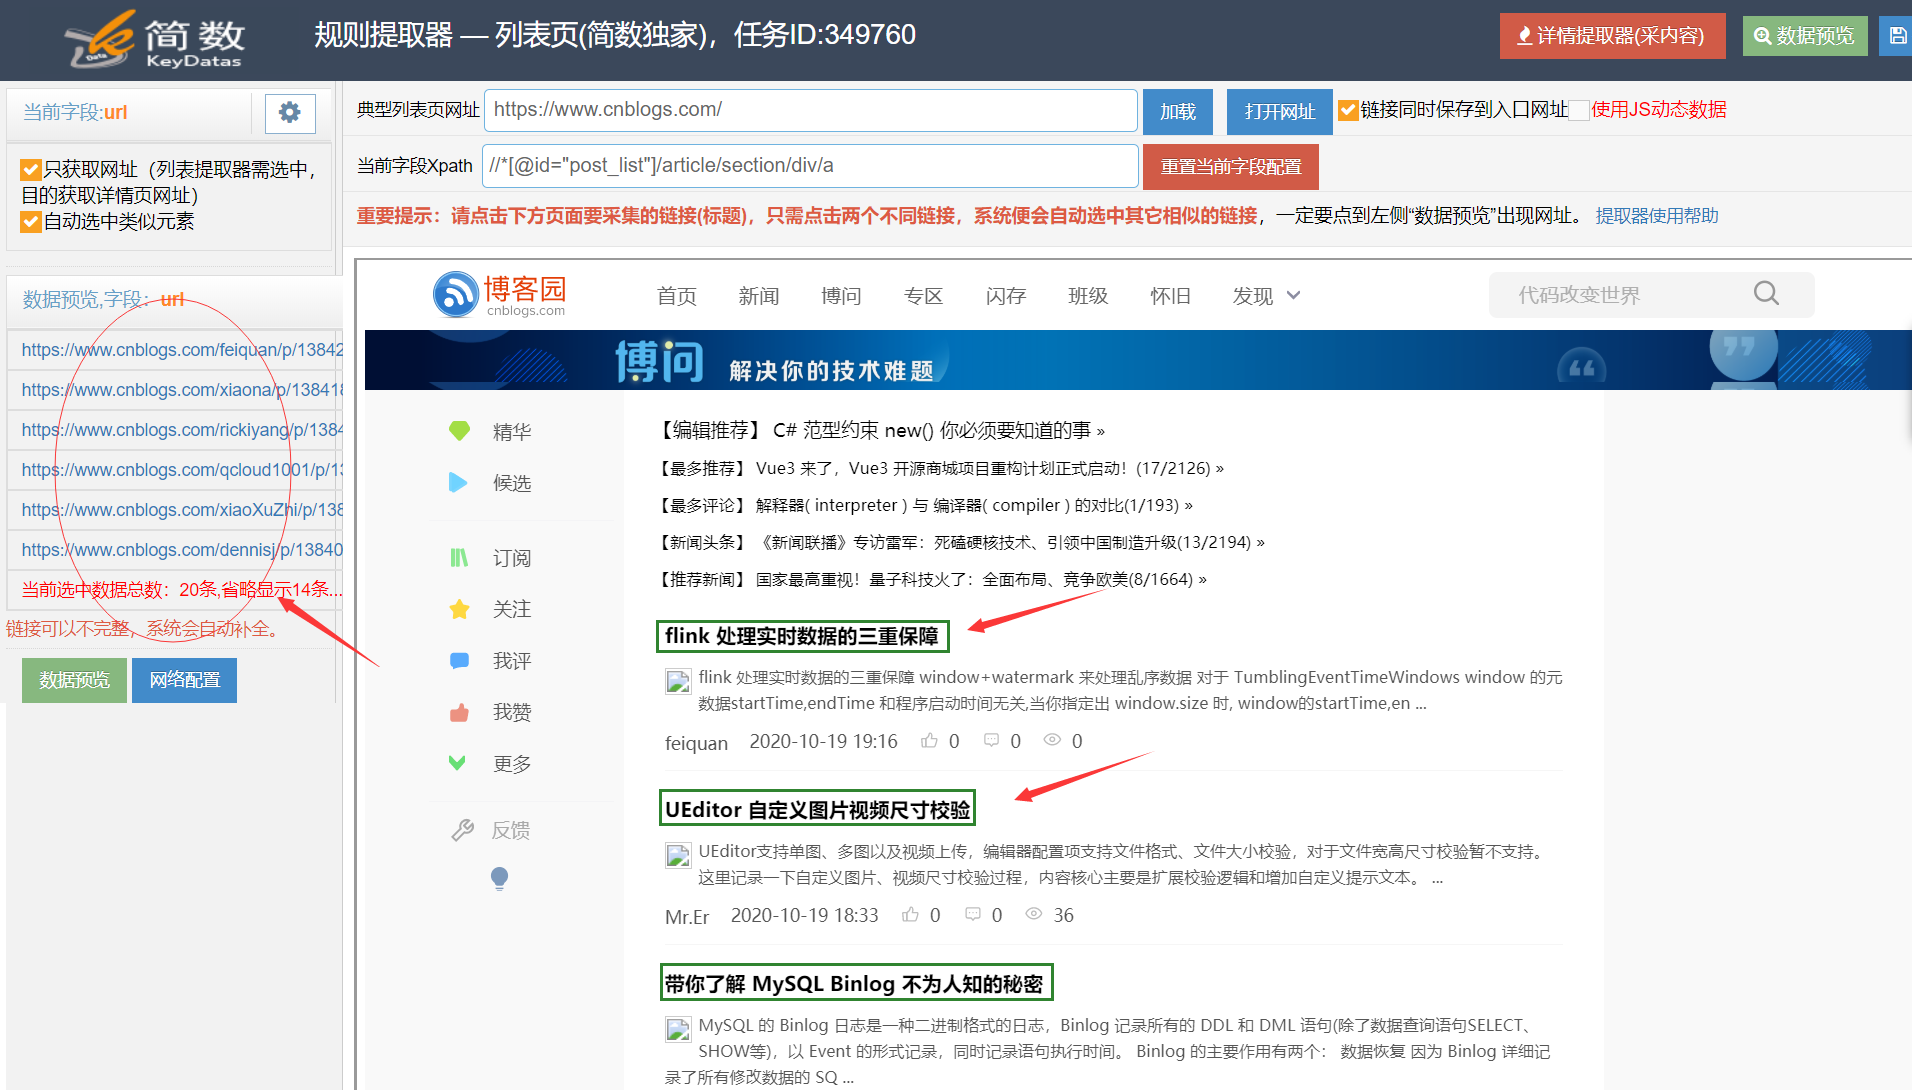Click the green 精华 sidebar icon
This screenshot has width=1912, height=1090.
point(459,431)
